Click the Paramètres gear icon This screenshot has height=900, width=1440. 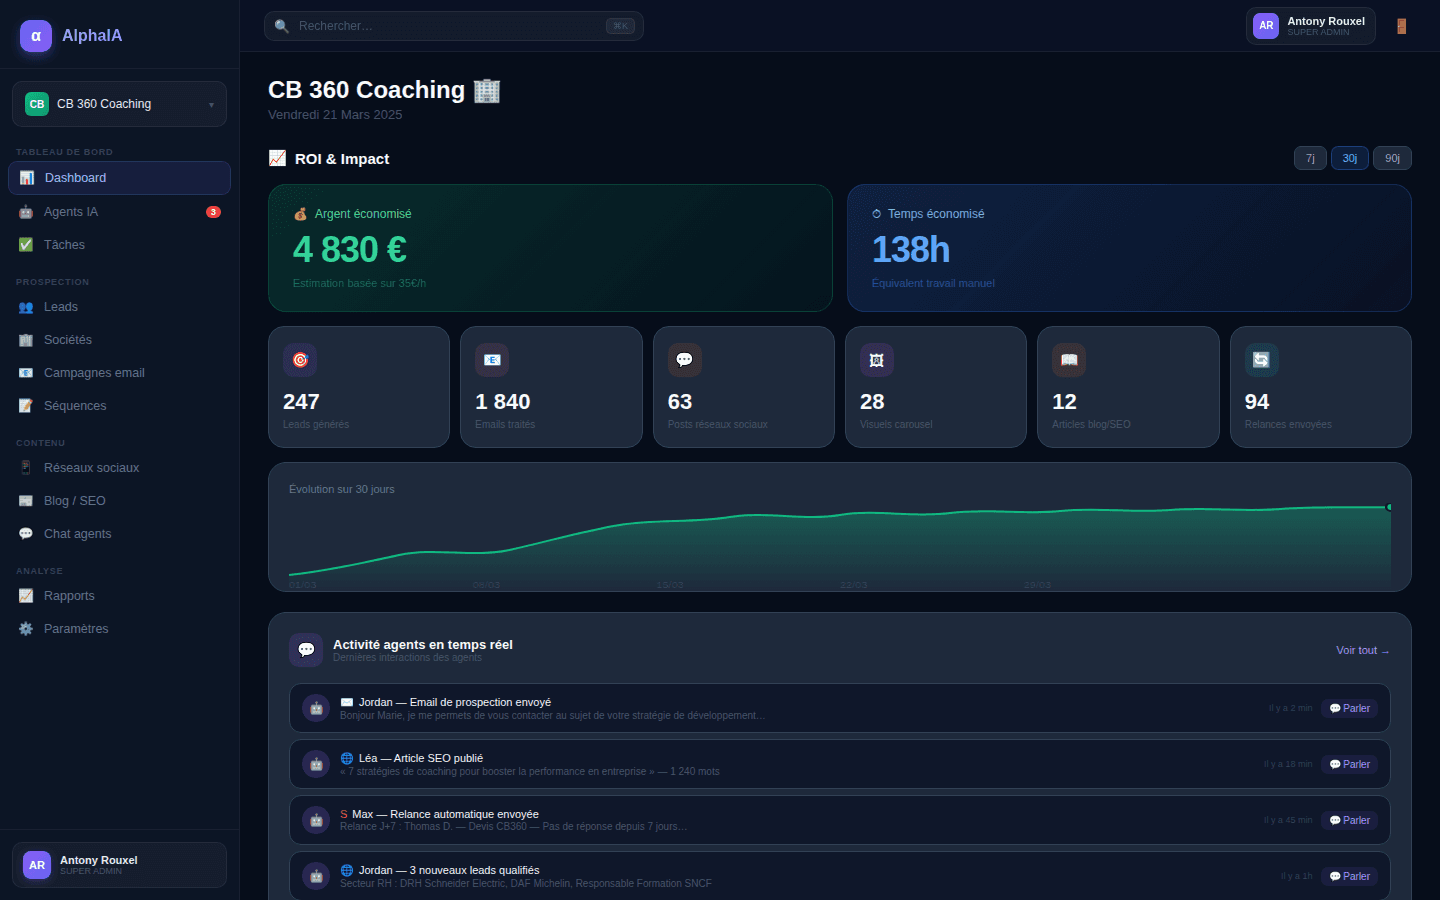pos(24,628)
